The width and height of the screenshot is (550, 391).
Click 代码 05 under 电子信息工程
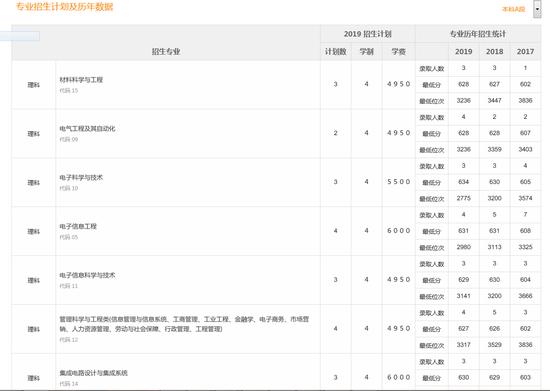(x=69, y=237)
